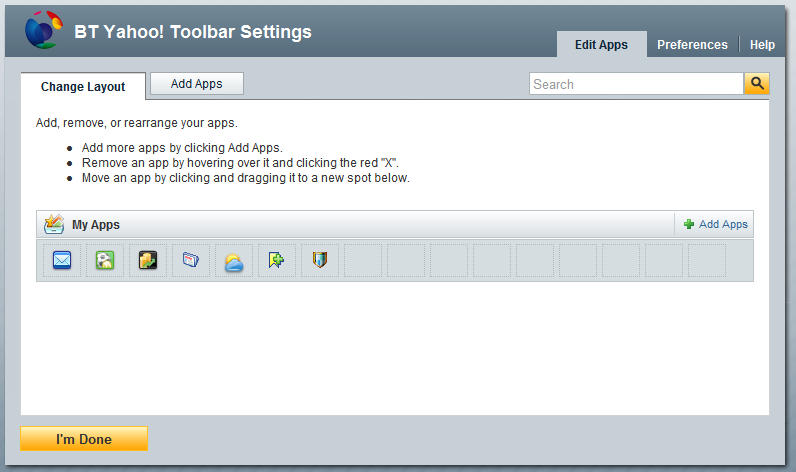
Task: Click the My Apps header label
Action: coord(95,224)
